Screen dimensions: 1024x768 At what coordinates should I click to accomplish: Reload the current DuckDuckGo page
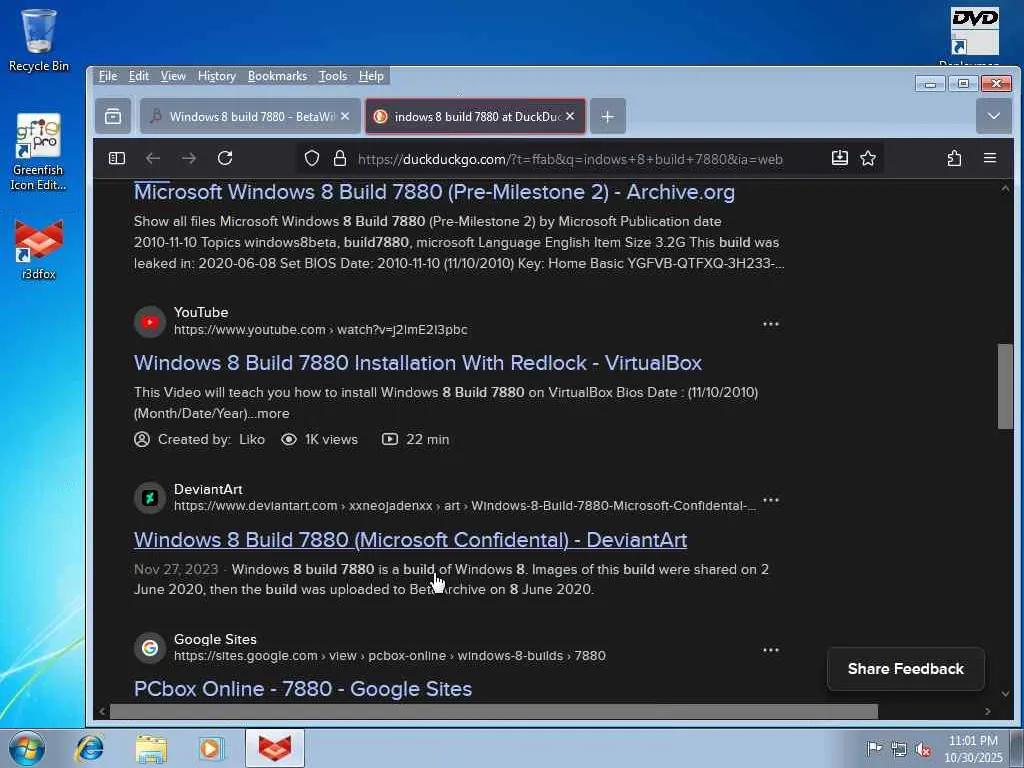(225, 158)
